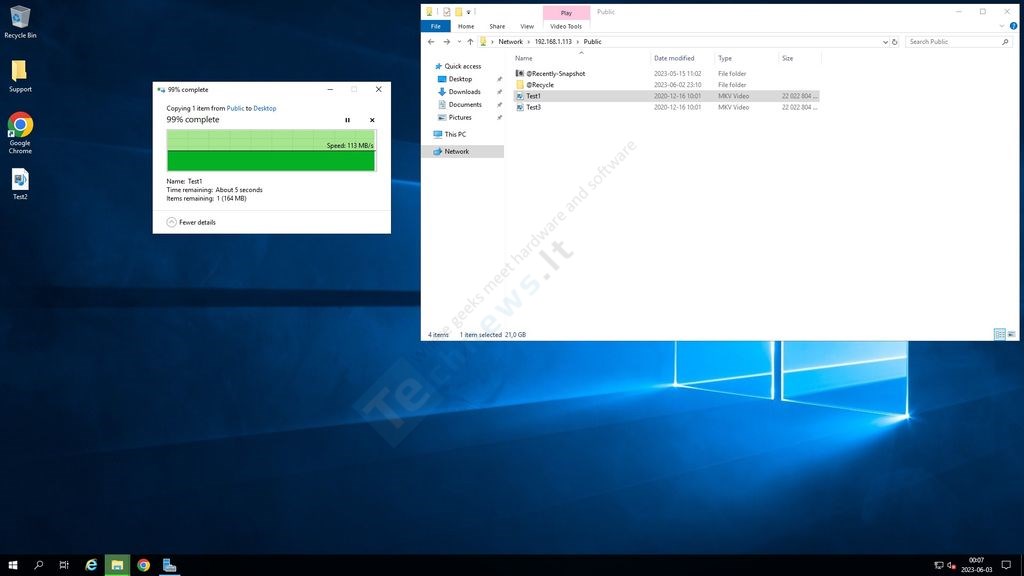The image size is (1024, 576).
Task: Click Network in the address breadcrumb
Action: (x=510, y=42)
